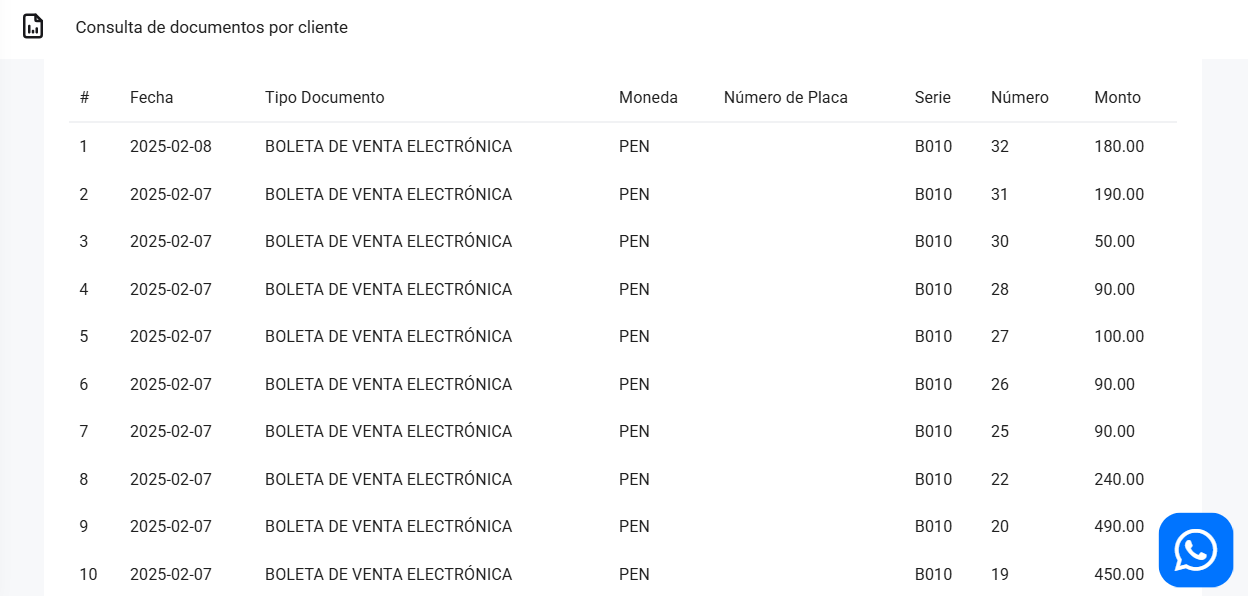The image size is (1248, 596).
Task: Click the # index column header
Action: [84, 98]
